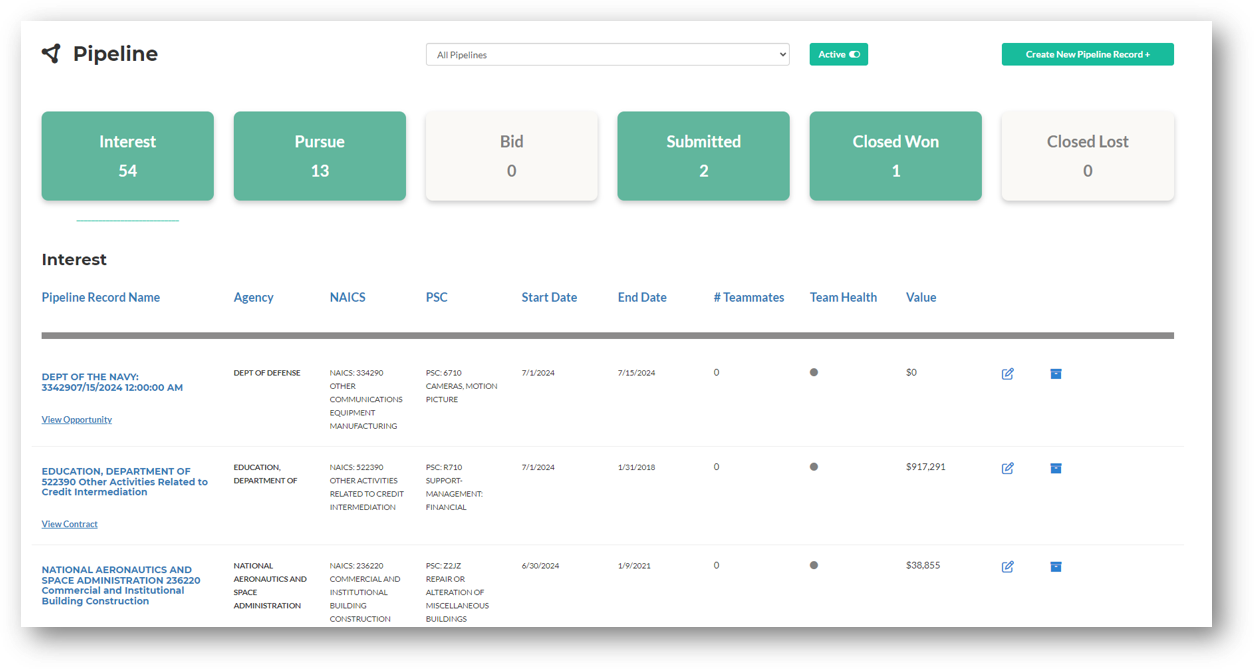Sort by the Start Date column header
This screenshot has height=669, width=1254.
[548, 297]
